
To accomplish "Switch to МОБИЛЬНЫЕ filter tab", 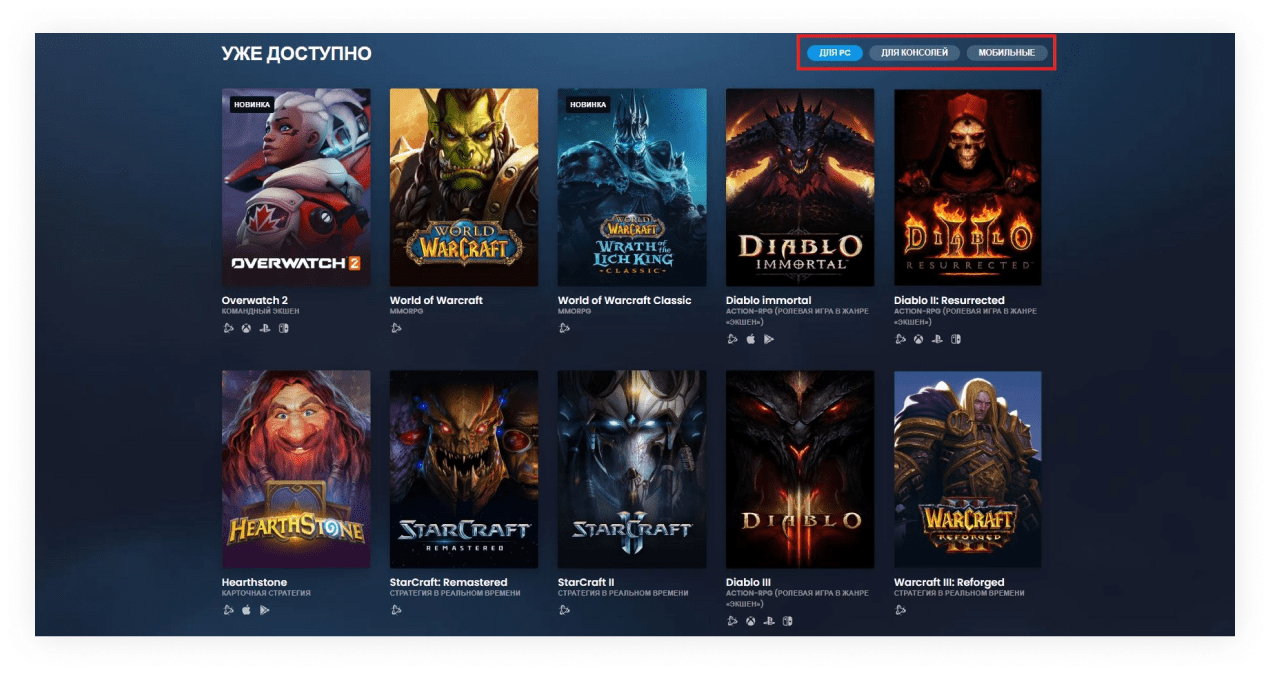I will pos(1007,53).
